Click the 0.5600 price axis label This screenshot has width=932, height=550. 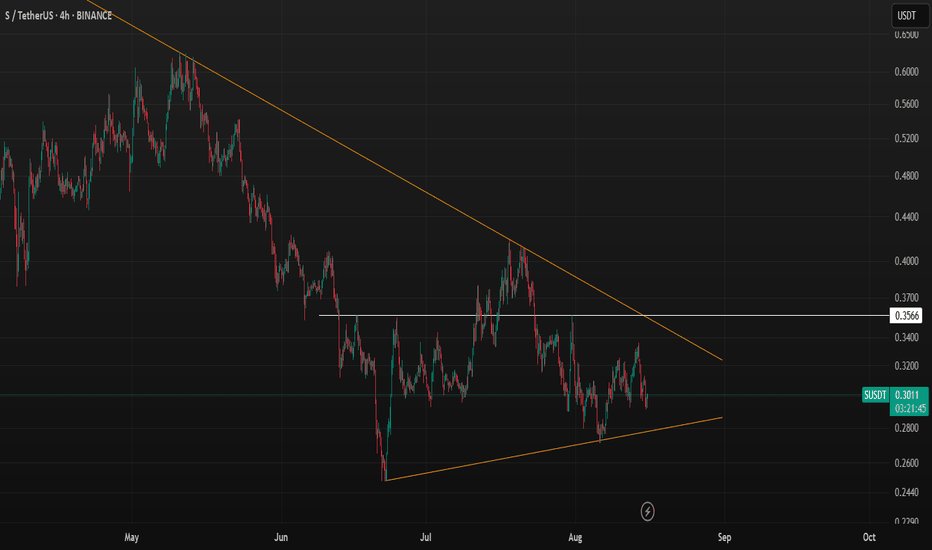click(x=906, y=103)
